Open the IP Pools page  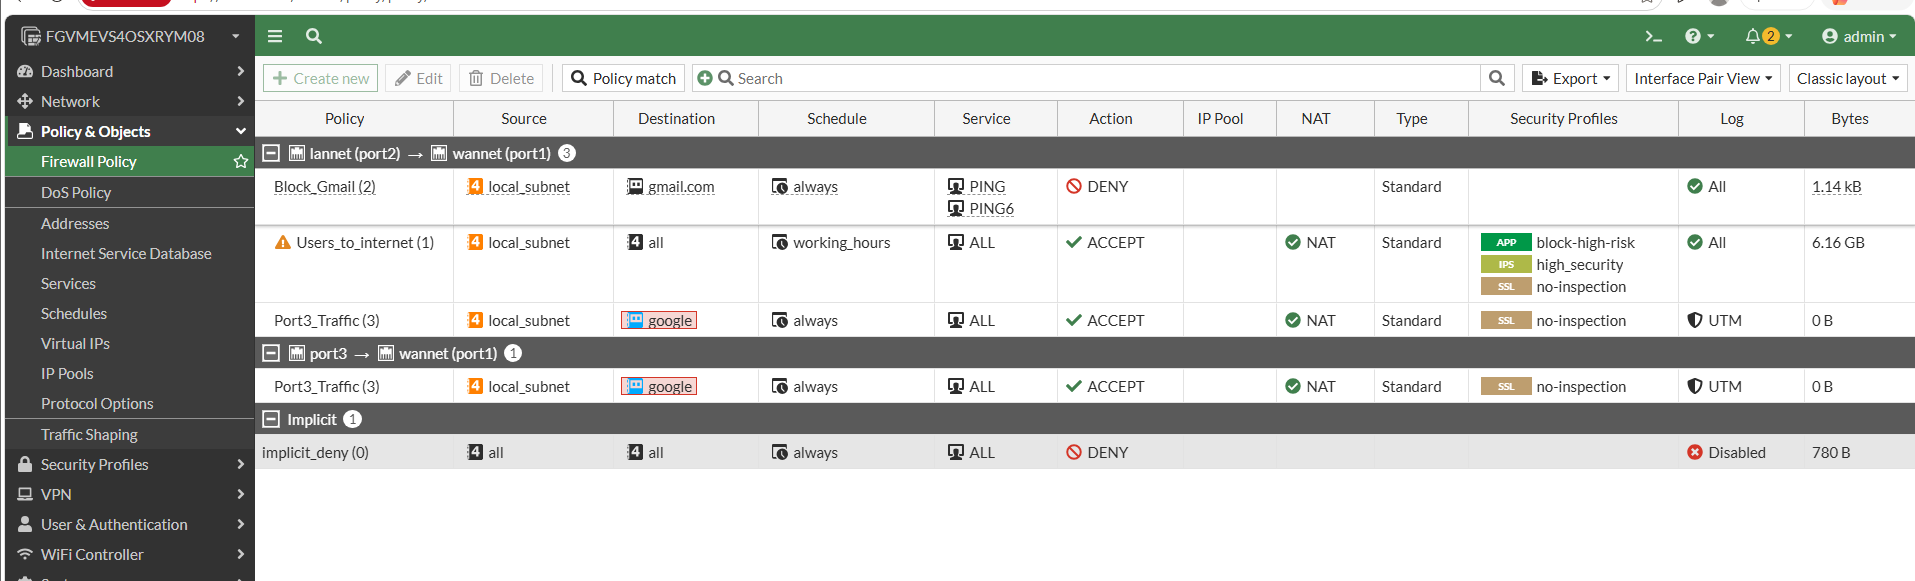pyautogui.click(x=67, y=373)
